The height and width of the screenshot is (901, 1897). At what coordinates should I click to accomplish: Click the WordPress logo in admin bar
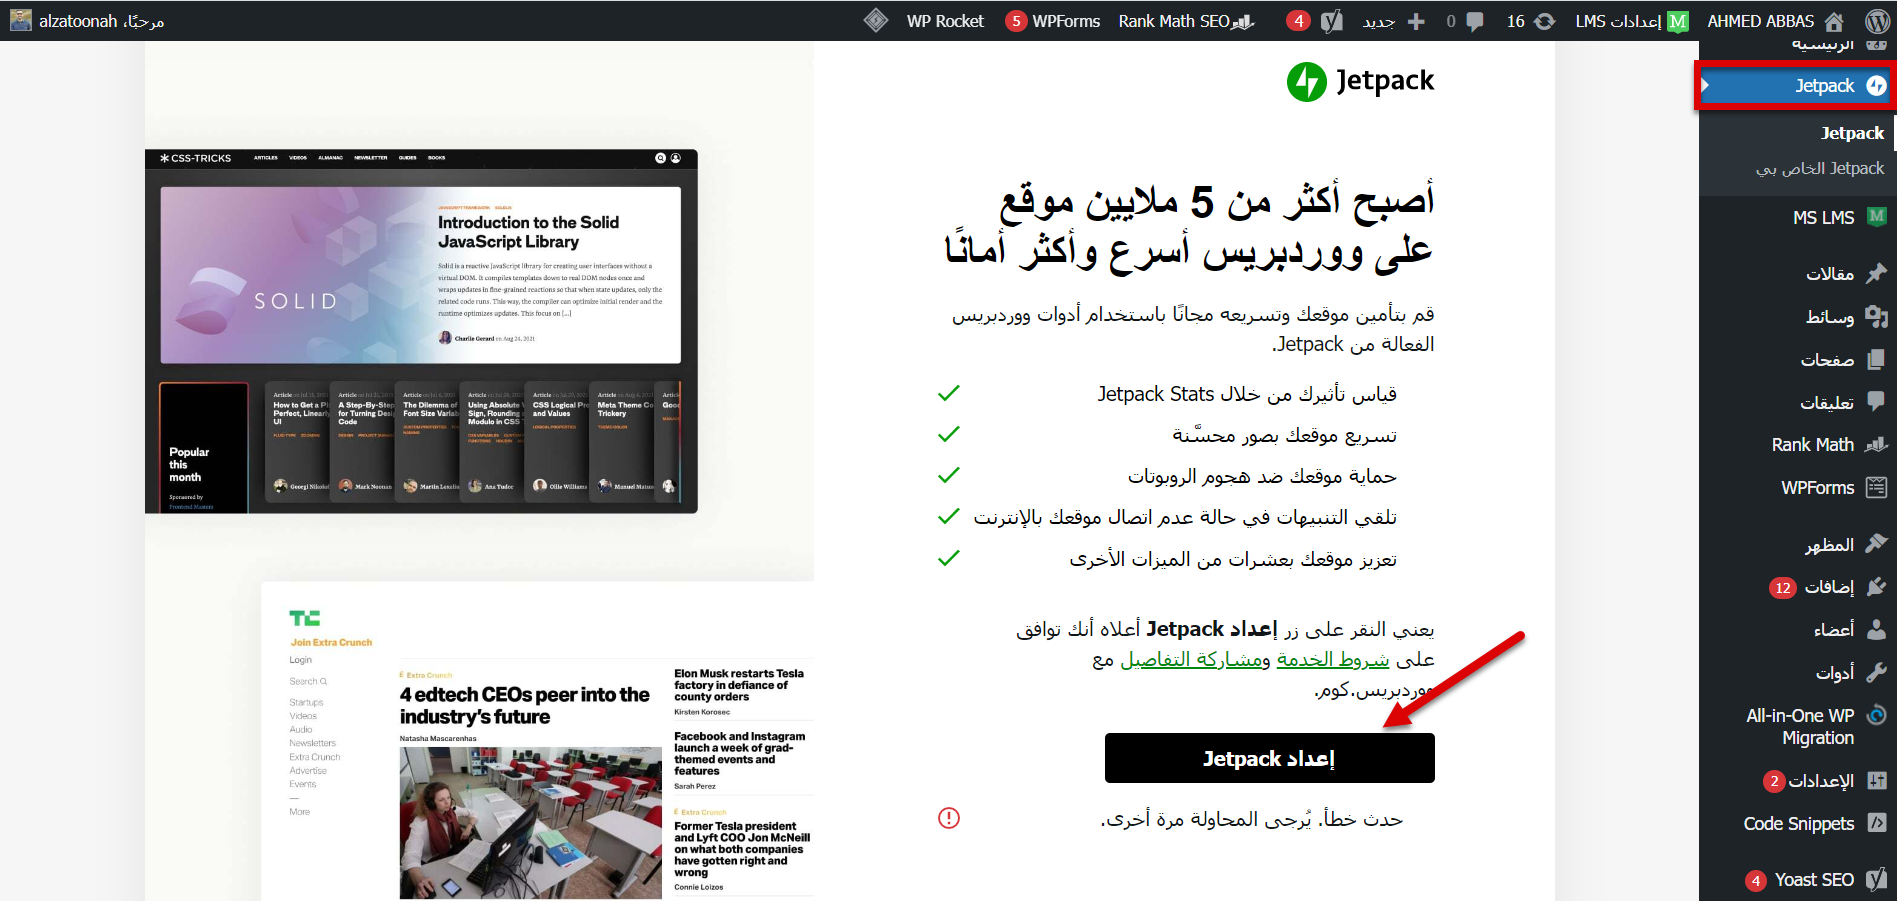(1876, 21)
